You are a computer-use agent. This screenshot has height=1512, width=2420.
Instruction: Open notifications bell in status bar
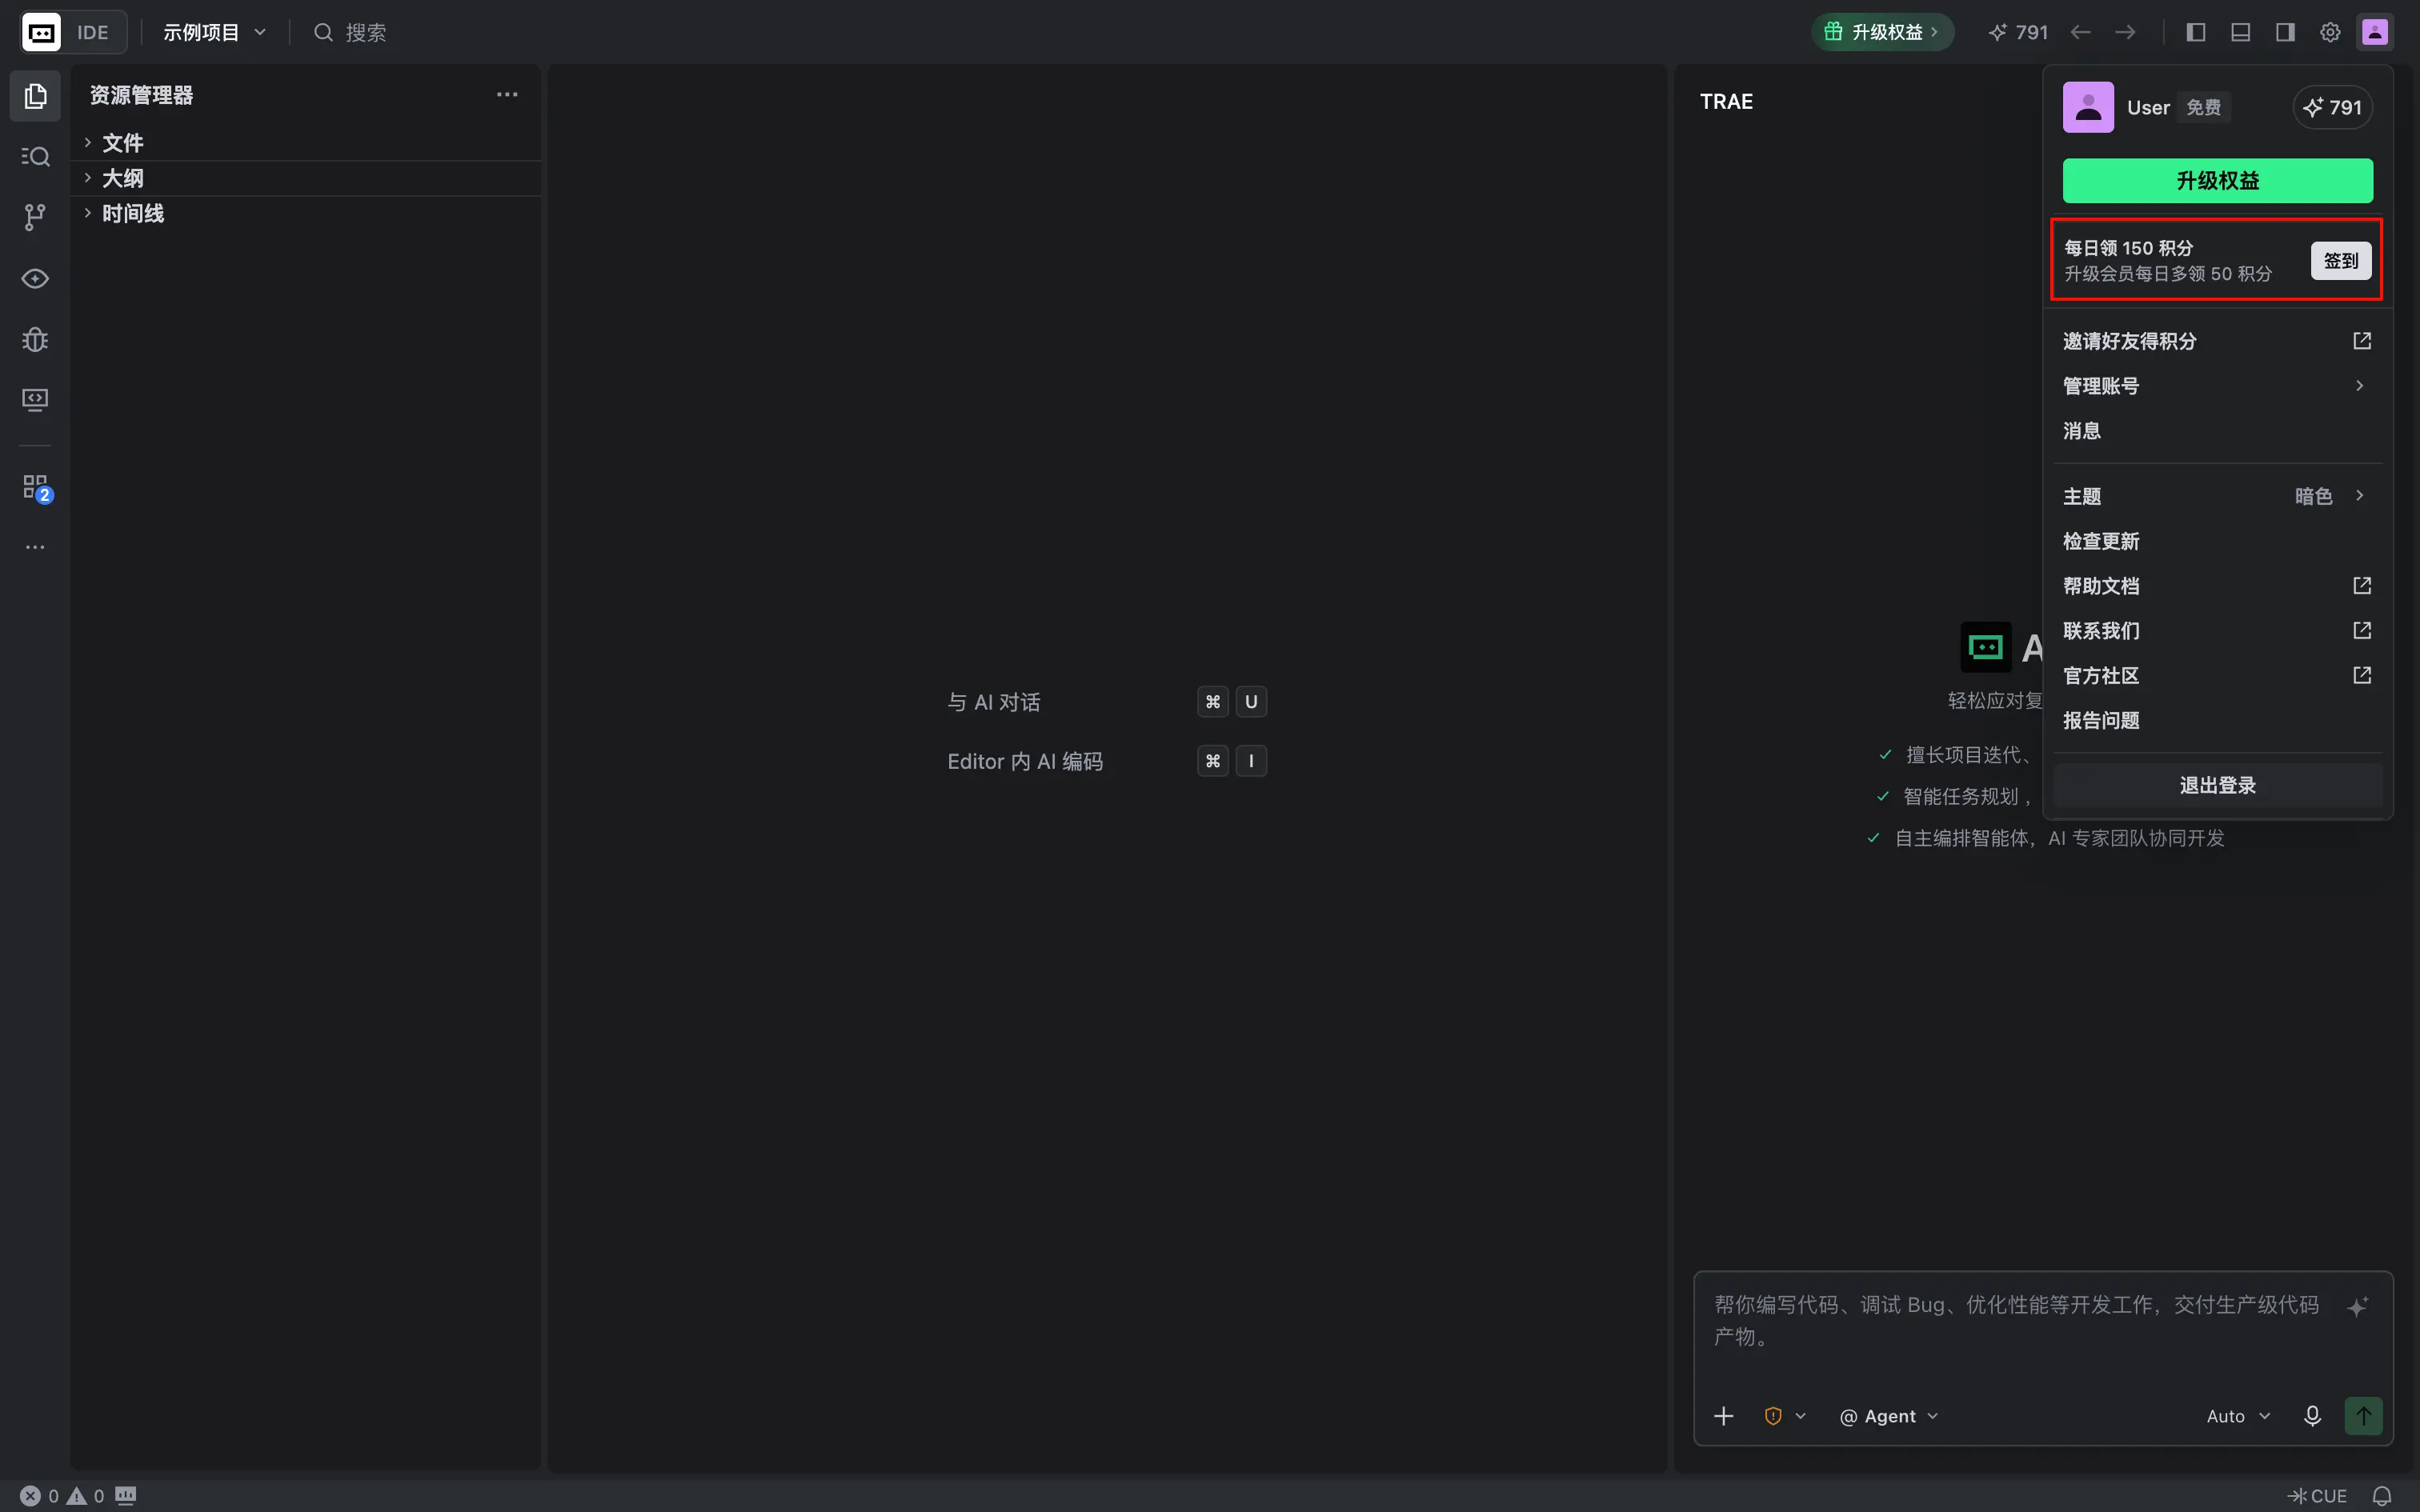(x=2382, y=1496)
